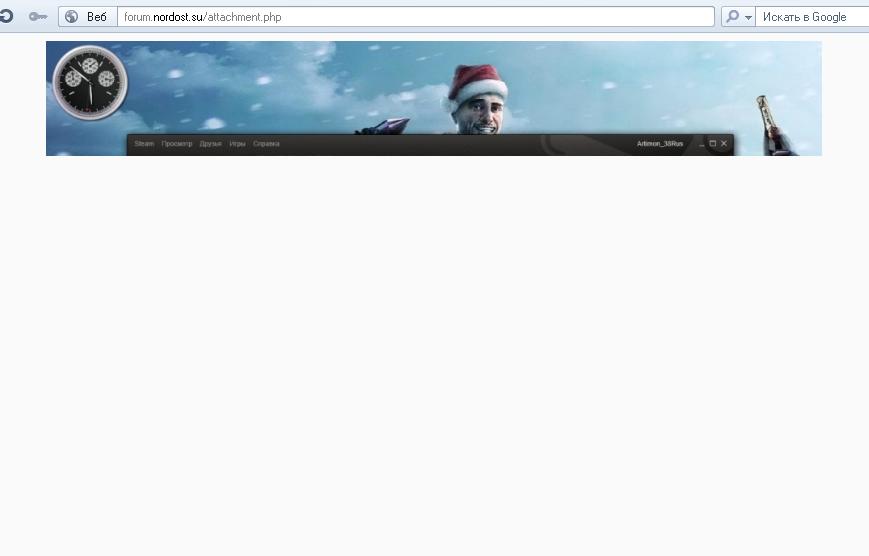Open the Друзья menu
869x556 pixels.
(211, 144)
